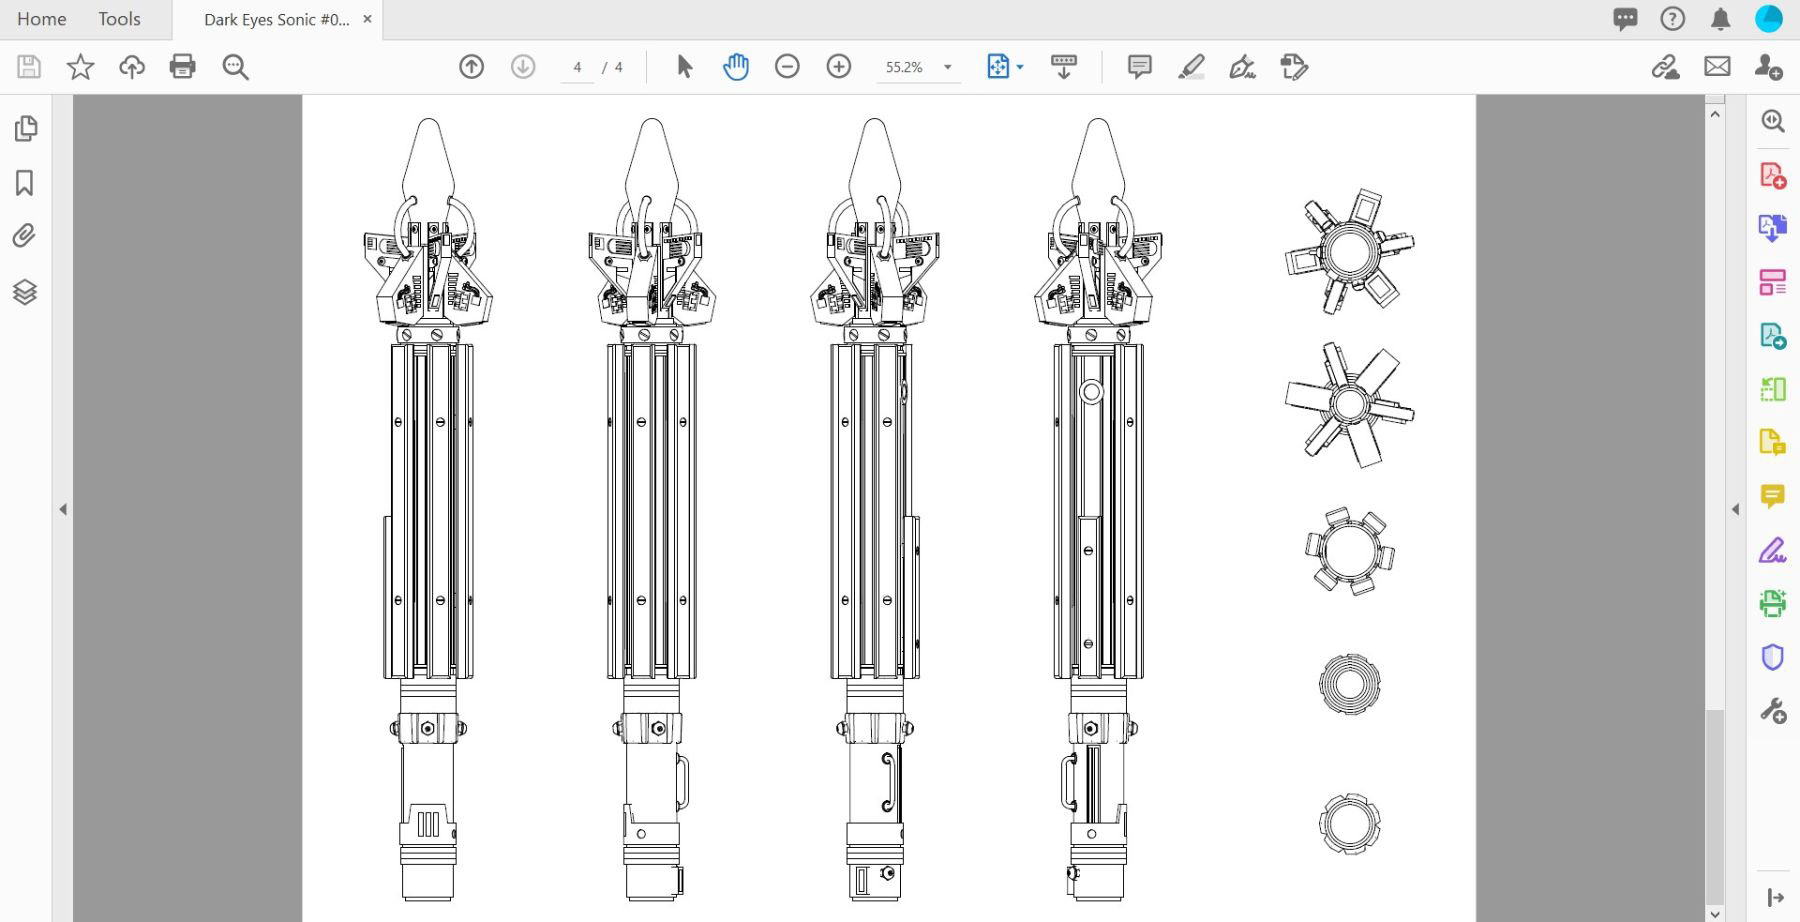Open More Tools wrench icon
The image size is (1800, 922).
1773,711
